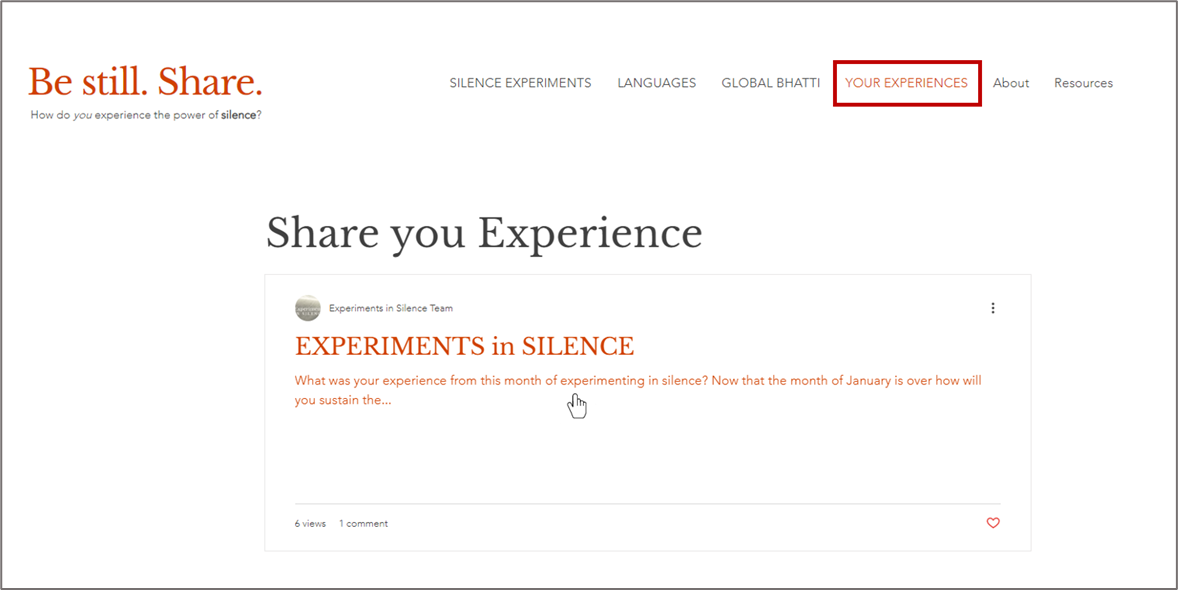The width and height of the screenshot is (1178, 590).
Task: Click the 'How do you experience' tagline
Action: [x=146, y=115]
